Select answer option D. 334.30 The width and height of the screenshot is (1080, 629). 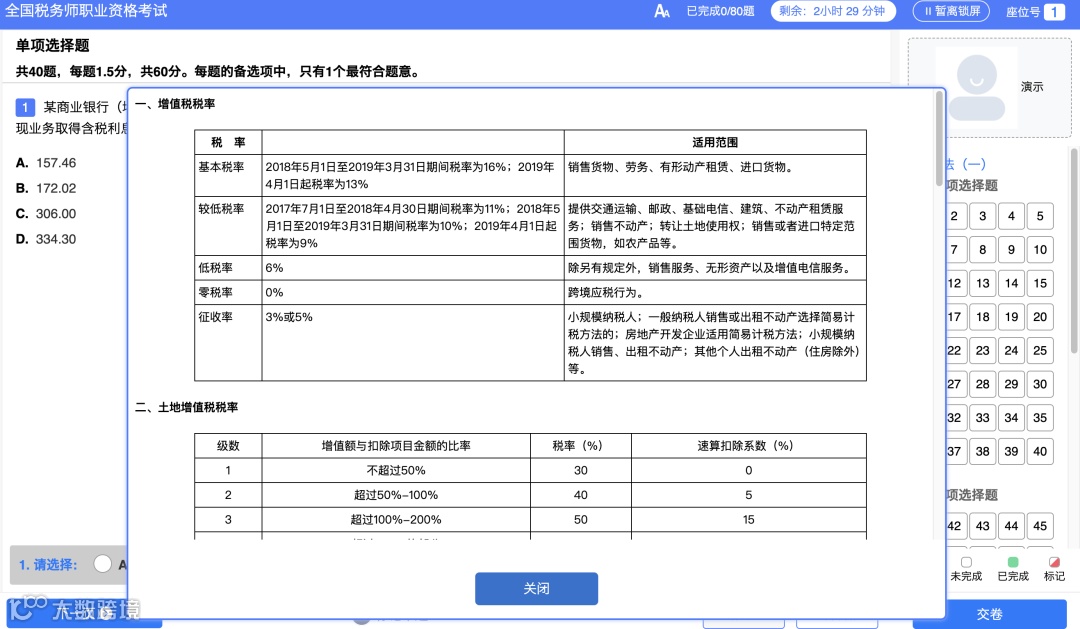pos(46,239)
